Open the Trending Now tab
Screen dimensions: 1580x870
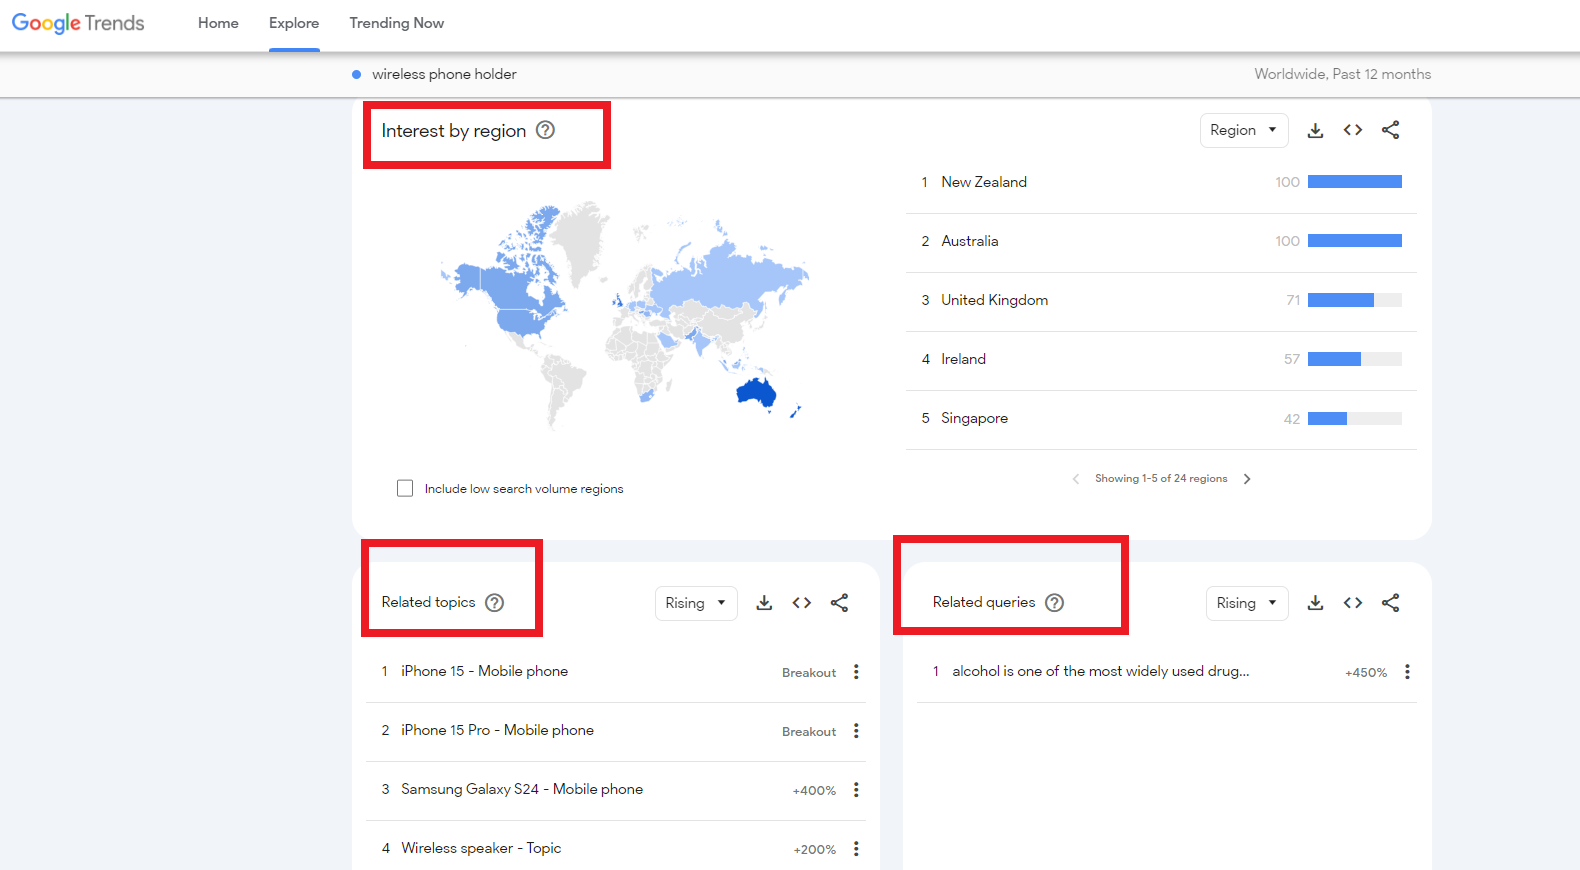click(x=396, y=23)
